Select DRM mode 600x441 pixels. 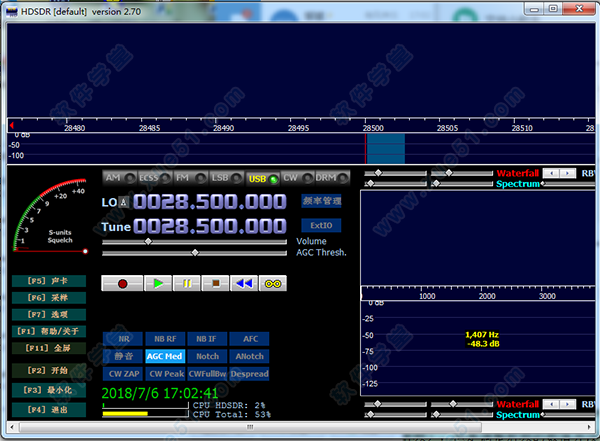332,178
